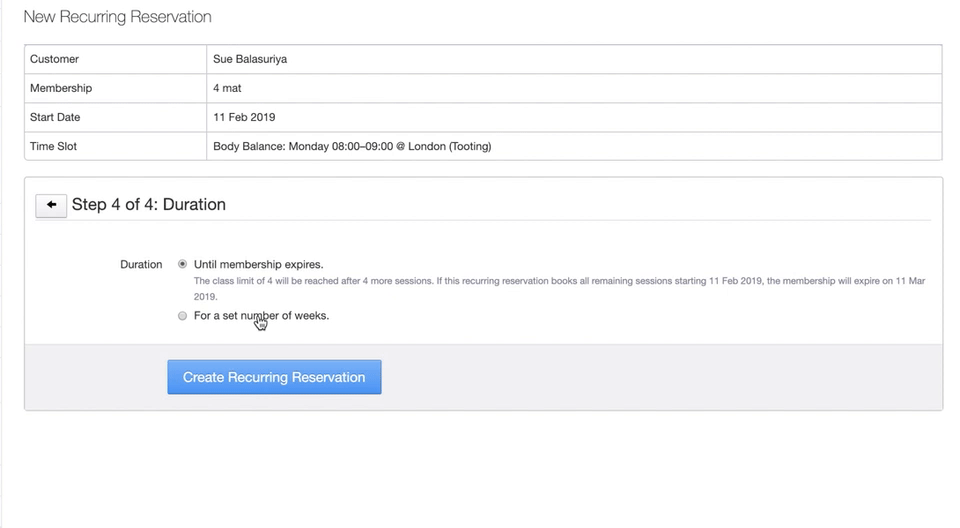Click the Time Slot row label
The height and width of the screenshot is (528, 960).
(x=53, y=146)
